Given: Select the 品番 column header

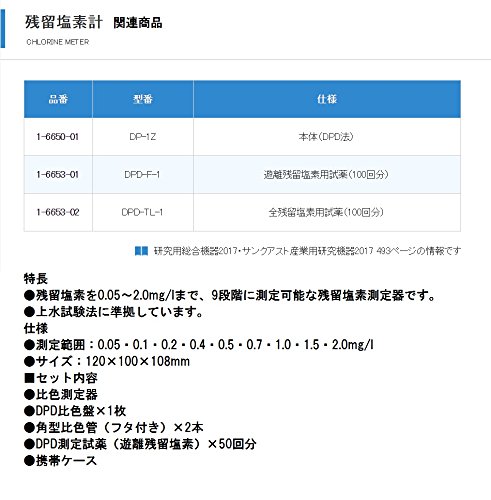Looking at the screenshot, I should coord(58,99).
